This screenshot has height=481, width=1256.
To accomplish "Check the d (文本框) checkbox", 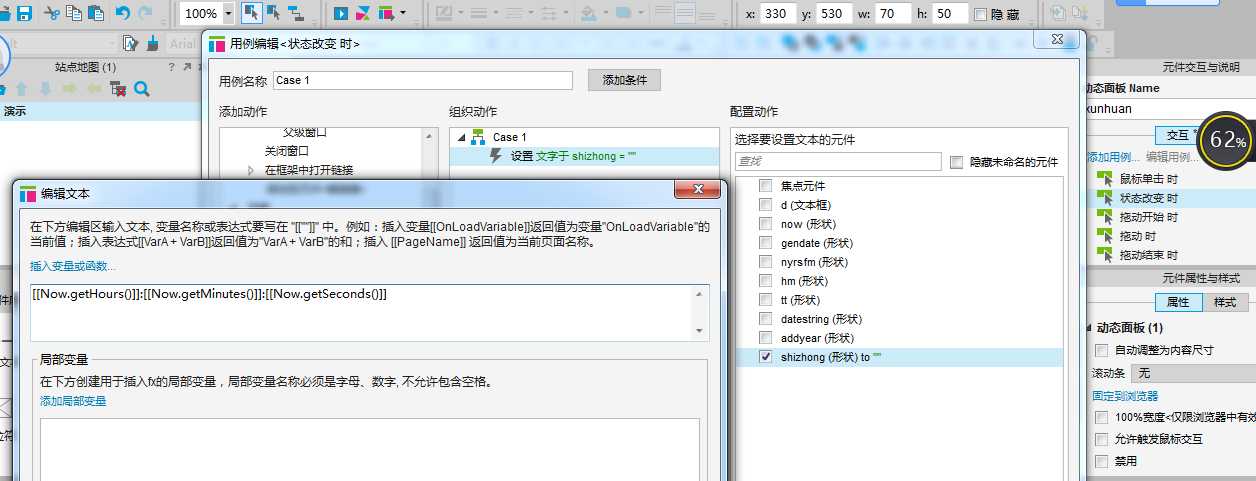I will [x=765, y=205].
